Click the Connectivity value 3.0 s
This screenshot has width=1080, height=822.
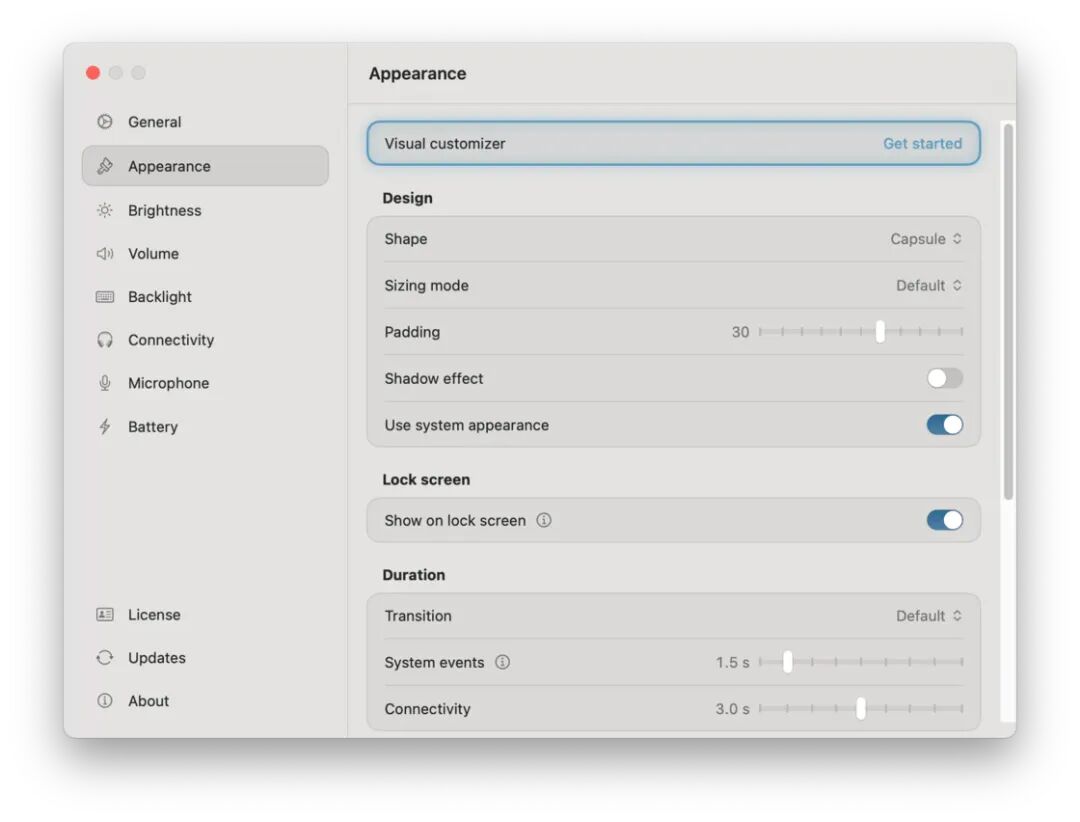tap(732, 709)
